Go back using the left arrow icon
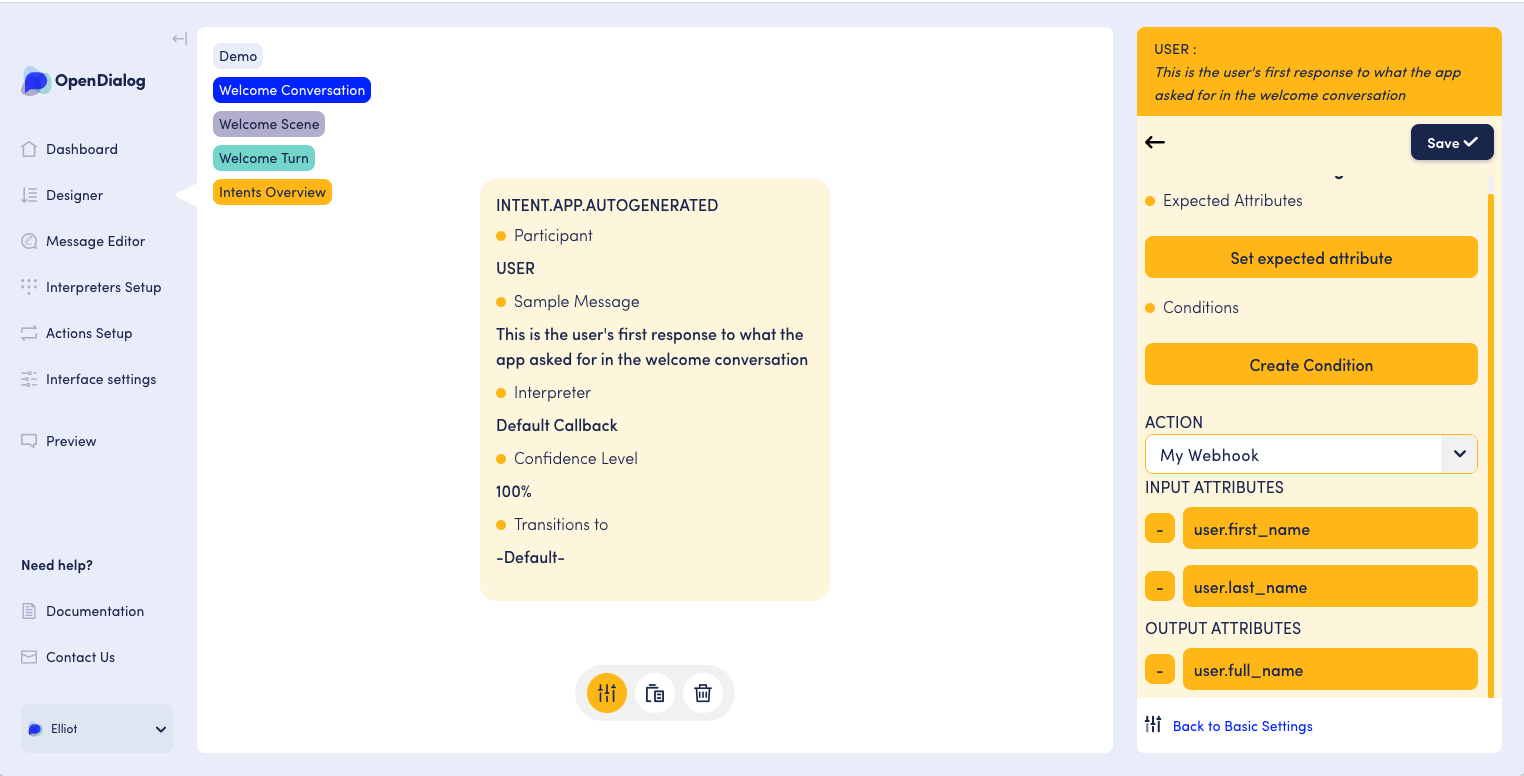This screenshot has width=1524, height=776. click(1155, 142)
